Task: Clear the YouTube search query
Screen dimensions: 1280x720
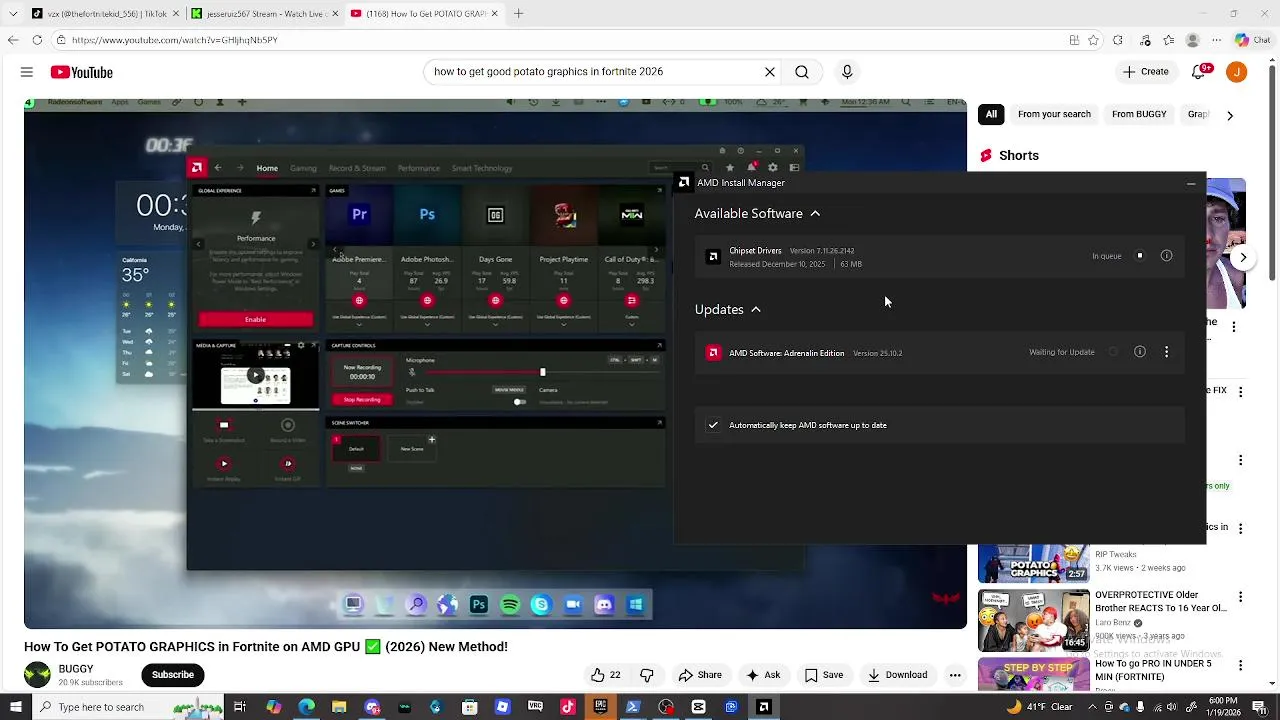Action: click(x=770, y=72)
